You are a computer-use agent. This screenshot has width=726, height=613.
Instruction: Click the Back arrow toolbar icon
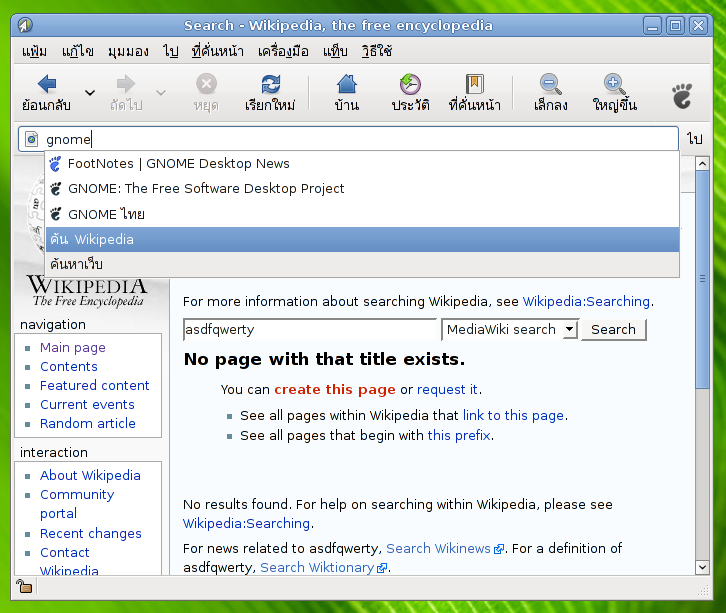point(47,84)
